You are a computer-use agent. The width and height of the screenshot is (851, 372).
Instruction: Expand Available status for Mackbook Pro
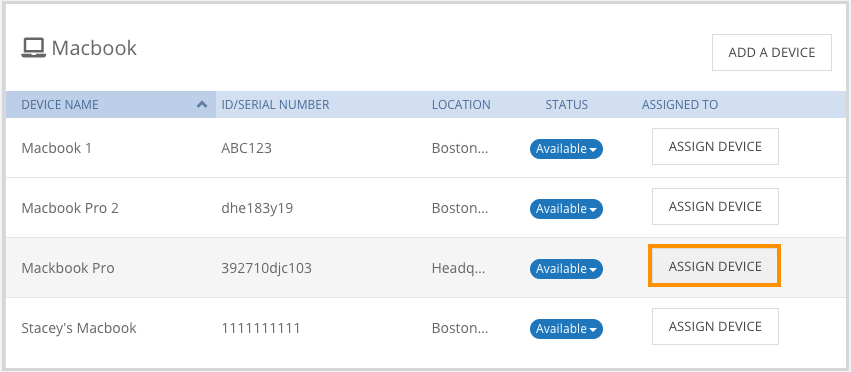click(x=566, y=269)
